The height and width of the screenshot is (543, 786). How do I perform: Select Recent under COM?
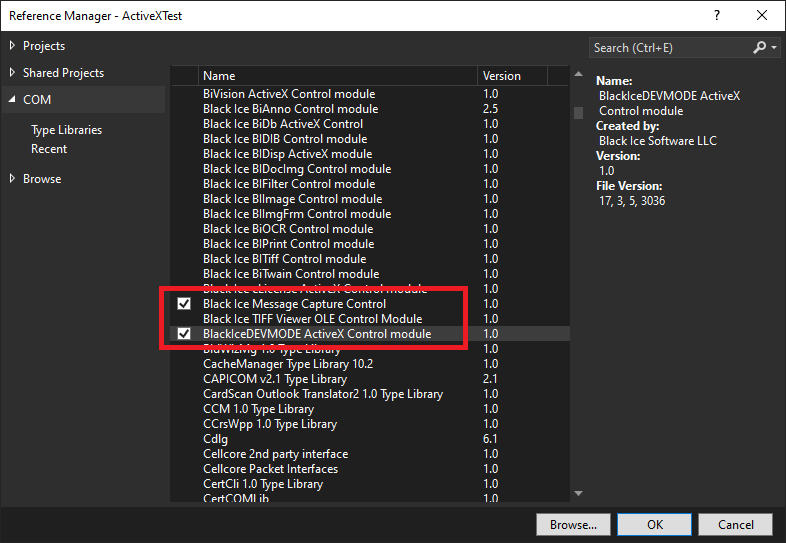click(49, 149)
